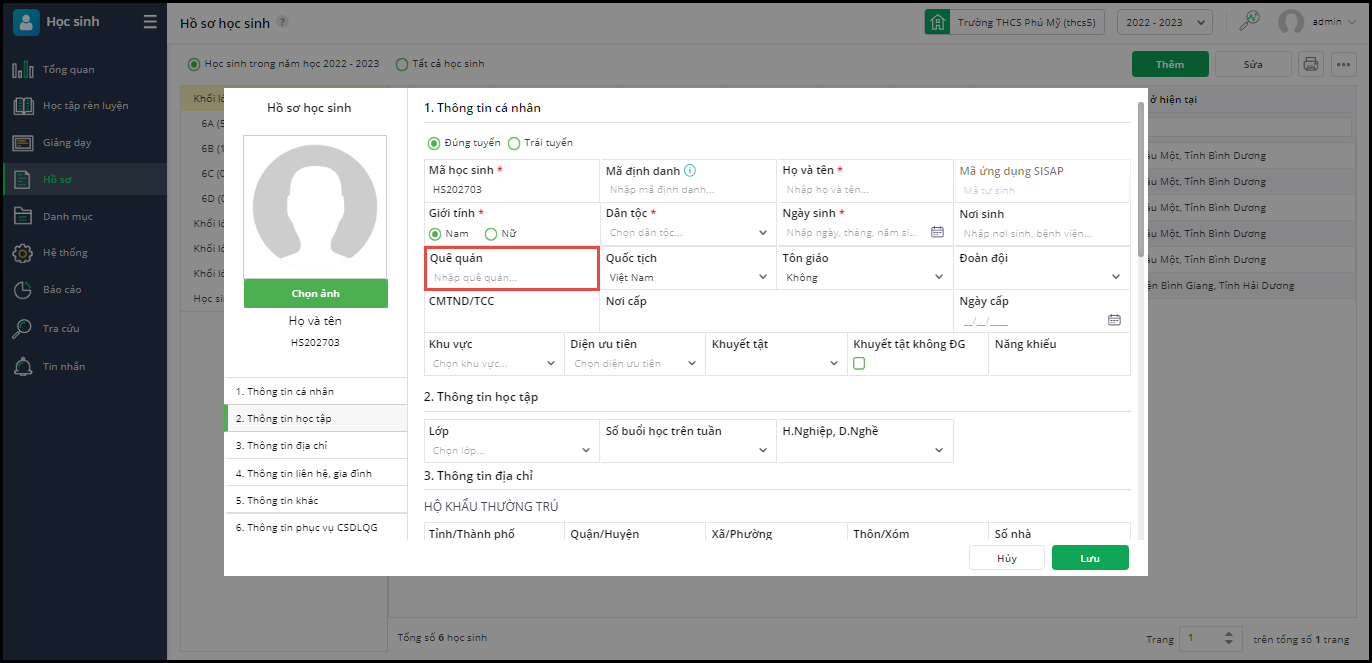1372x663 pixels.
Task: Click the school building icon
Action: coord(937,22)
